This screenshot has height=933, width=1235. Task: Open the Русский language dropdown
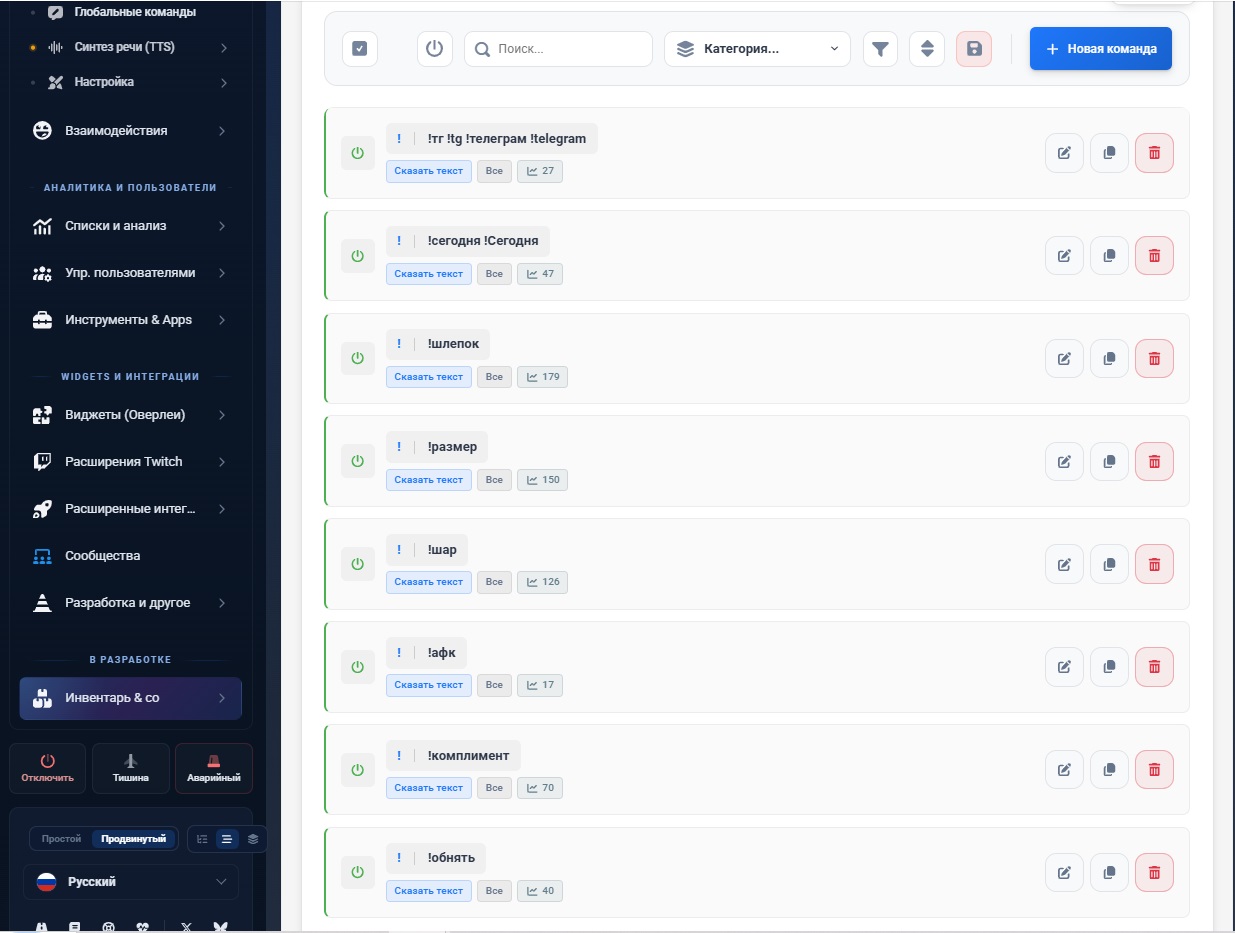coord(131,882)
